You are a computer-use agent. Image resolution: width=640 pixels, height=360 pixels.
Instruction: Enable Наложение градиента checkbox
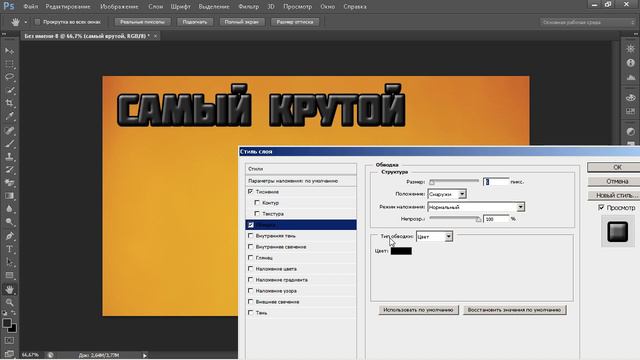251,280
